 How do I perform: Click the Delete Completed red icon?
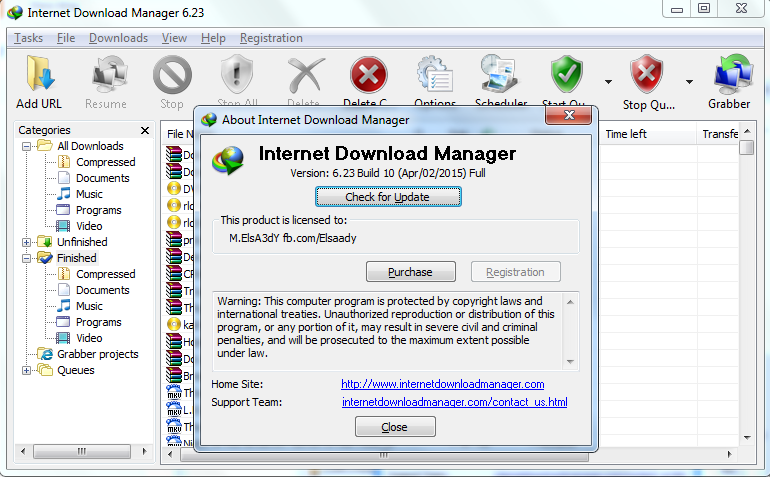(x=369, y=75)
